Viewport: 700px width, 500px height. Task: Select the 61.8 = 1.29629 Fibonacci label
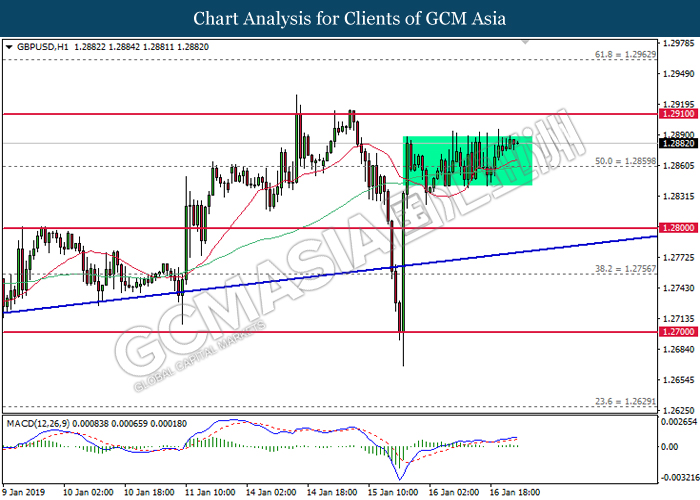[x=625, y=54]
